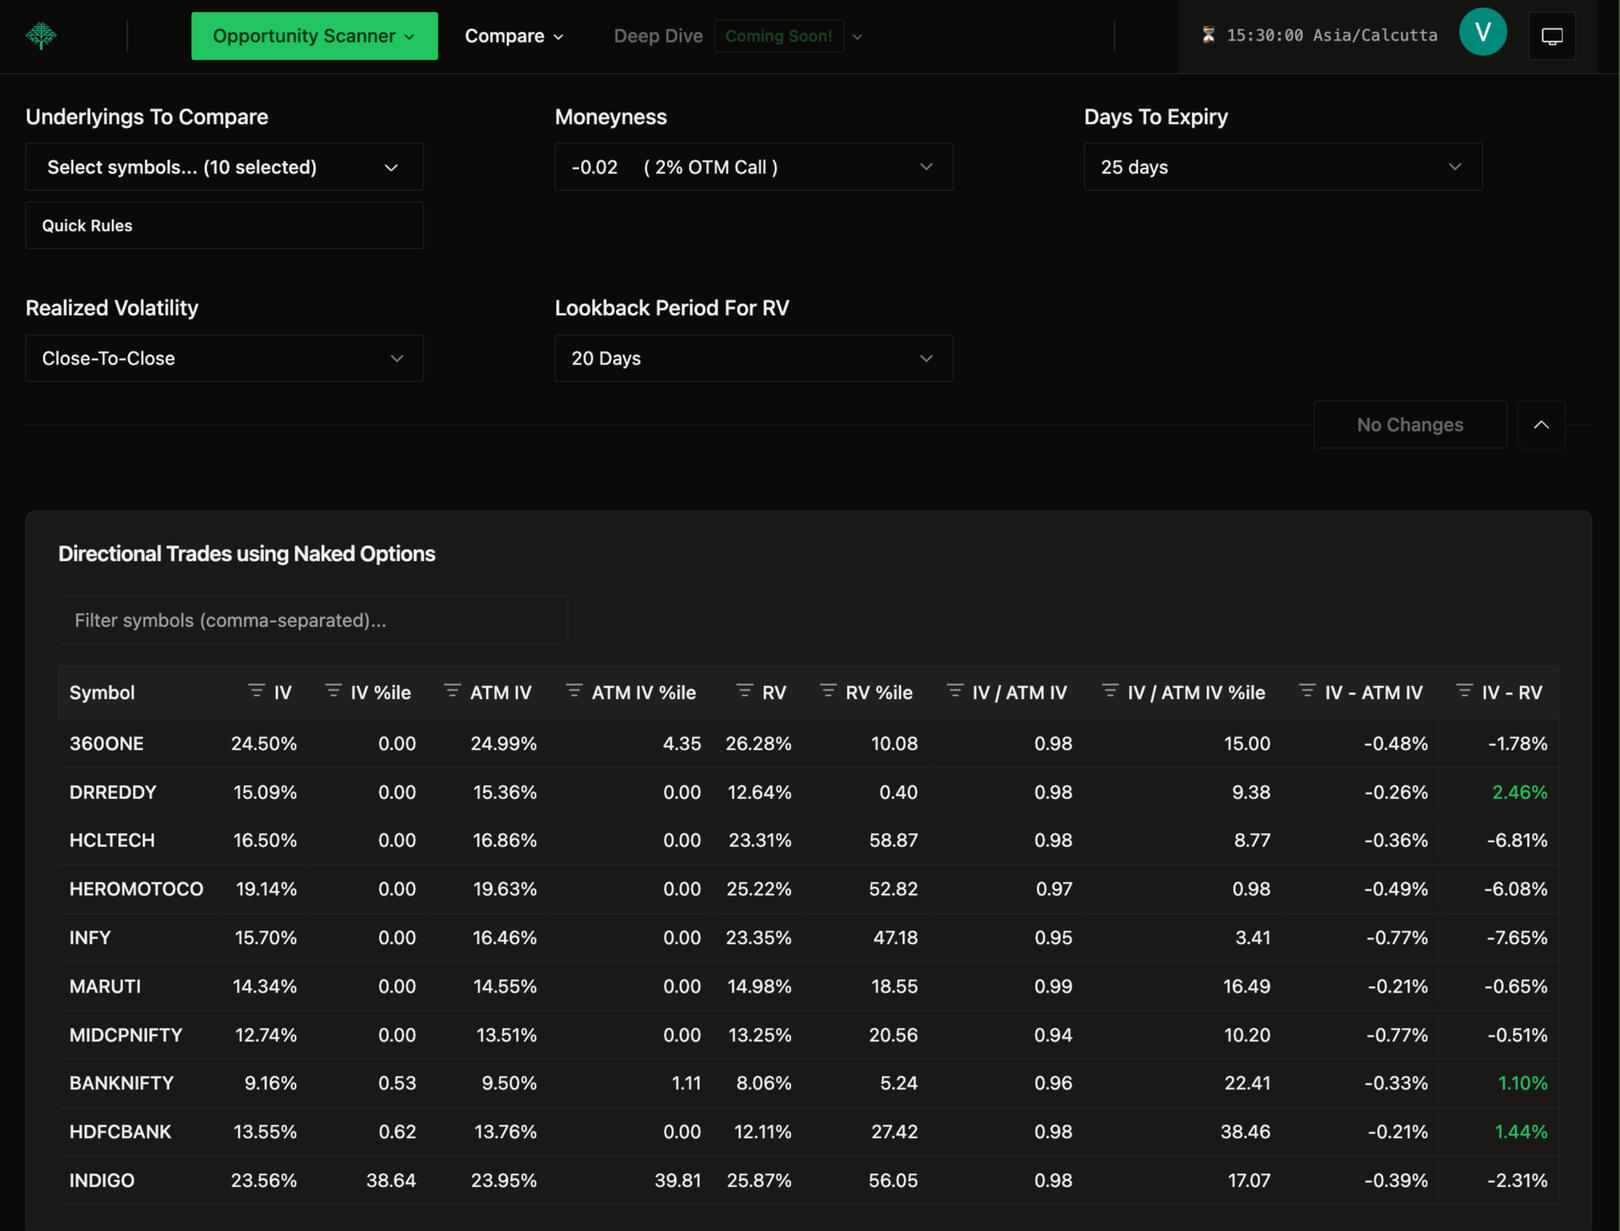This screenshot has height=1231, width=1620.
Task: Click filter icon beside IV - RV header
Action: point(1464,691)
